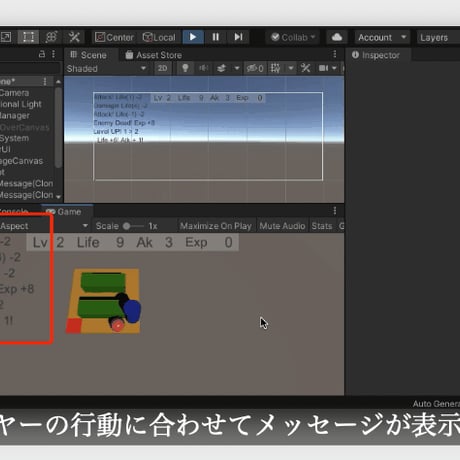
Task: Open the cloud services icon
Action: point(337,37)
